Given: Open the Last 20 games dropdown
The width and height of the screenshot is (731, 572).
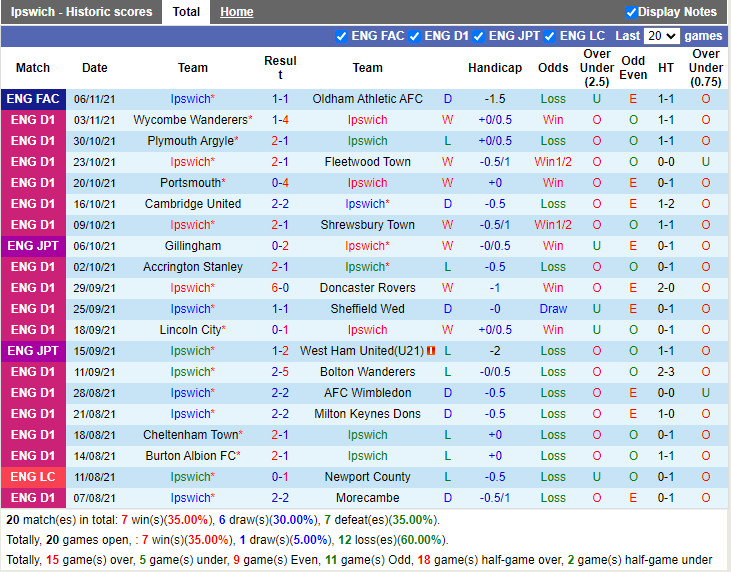Looking at the screenshot, I should pyautogui.click(x=661, y=36).
